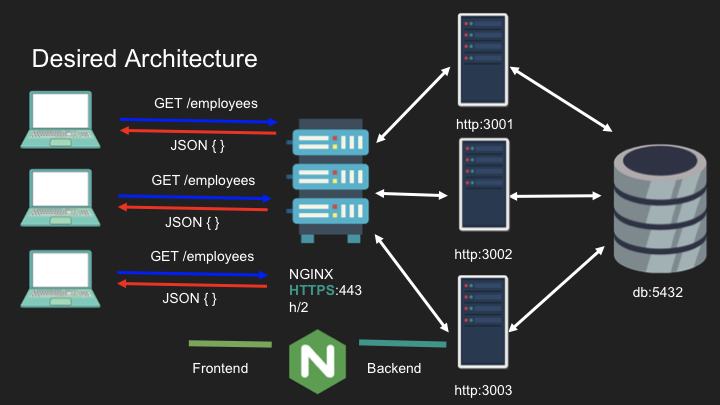Select the middle GET /employees label
Image resolution: width=720 pixels, height=405 pixels.
[203, 180]
